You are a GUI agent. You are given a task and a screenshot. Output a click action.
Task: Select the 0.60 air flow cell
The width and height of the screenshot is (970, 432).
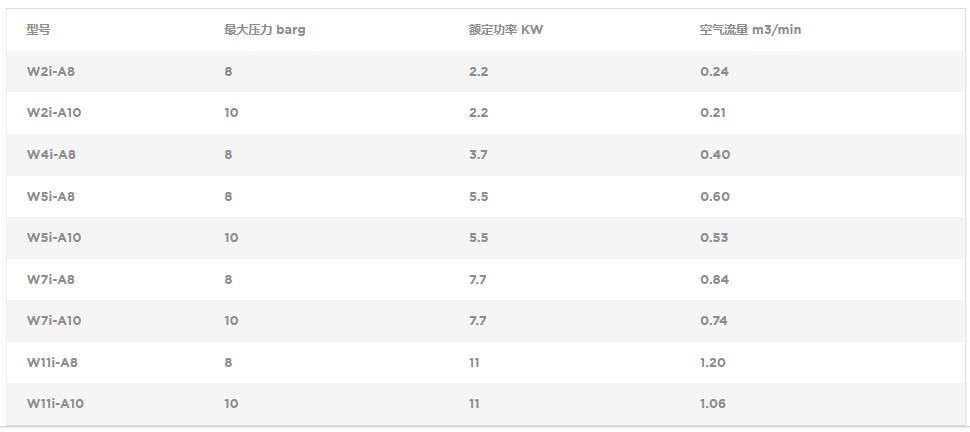click(x=714, y=197)
